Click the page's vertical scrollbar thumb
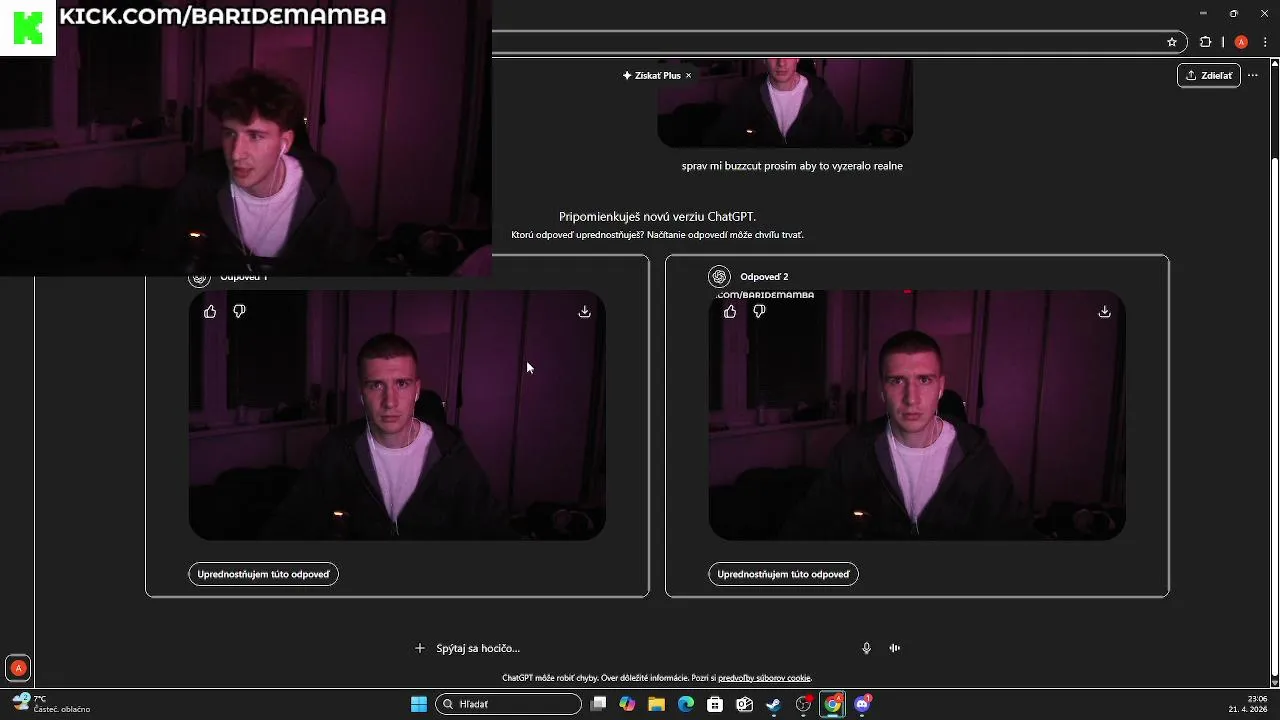The image size is (1280, 720). coord(1274,415)
